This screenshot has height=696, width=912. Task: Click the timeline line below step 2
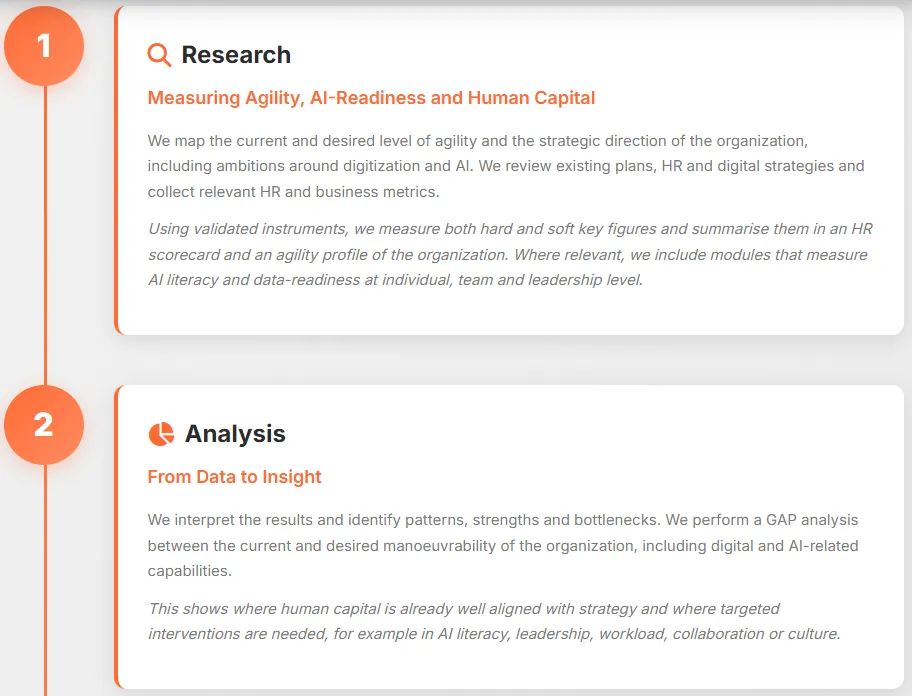tap(45, 580)
